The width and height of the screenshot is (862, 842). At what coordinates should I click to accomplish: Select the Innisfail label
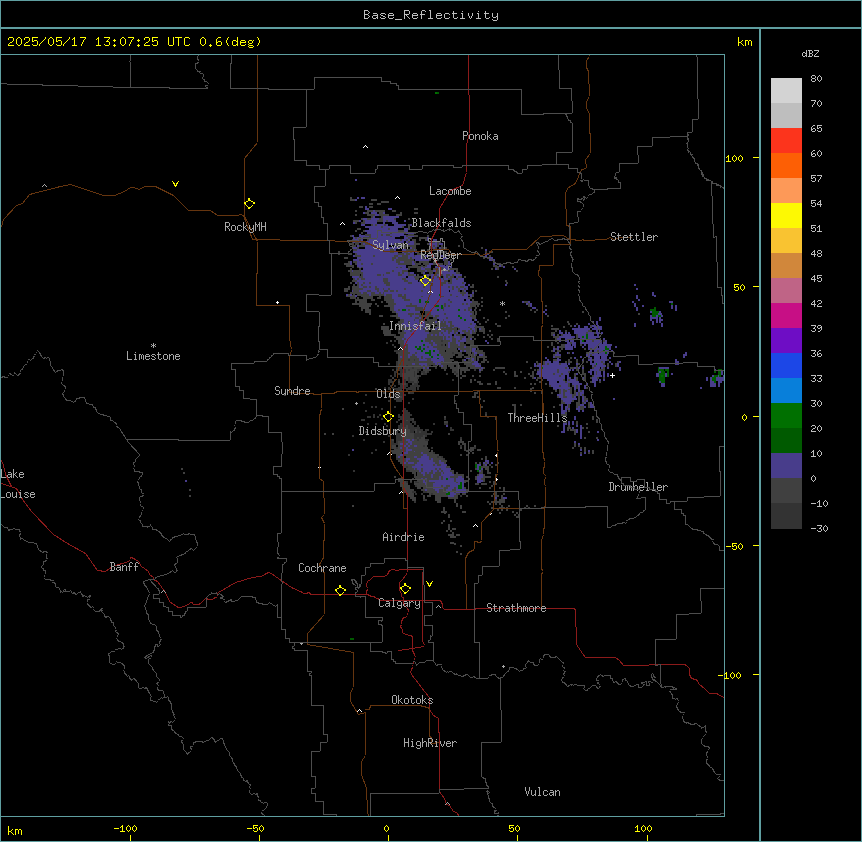415,326
